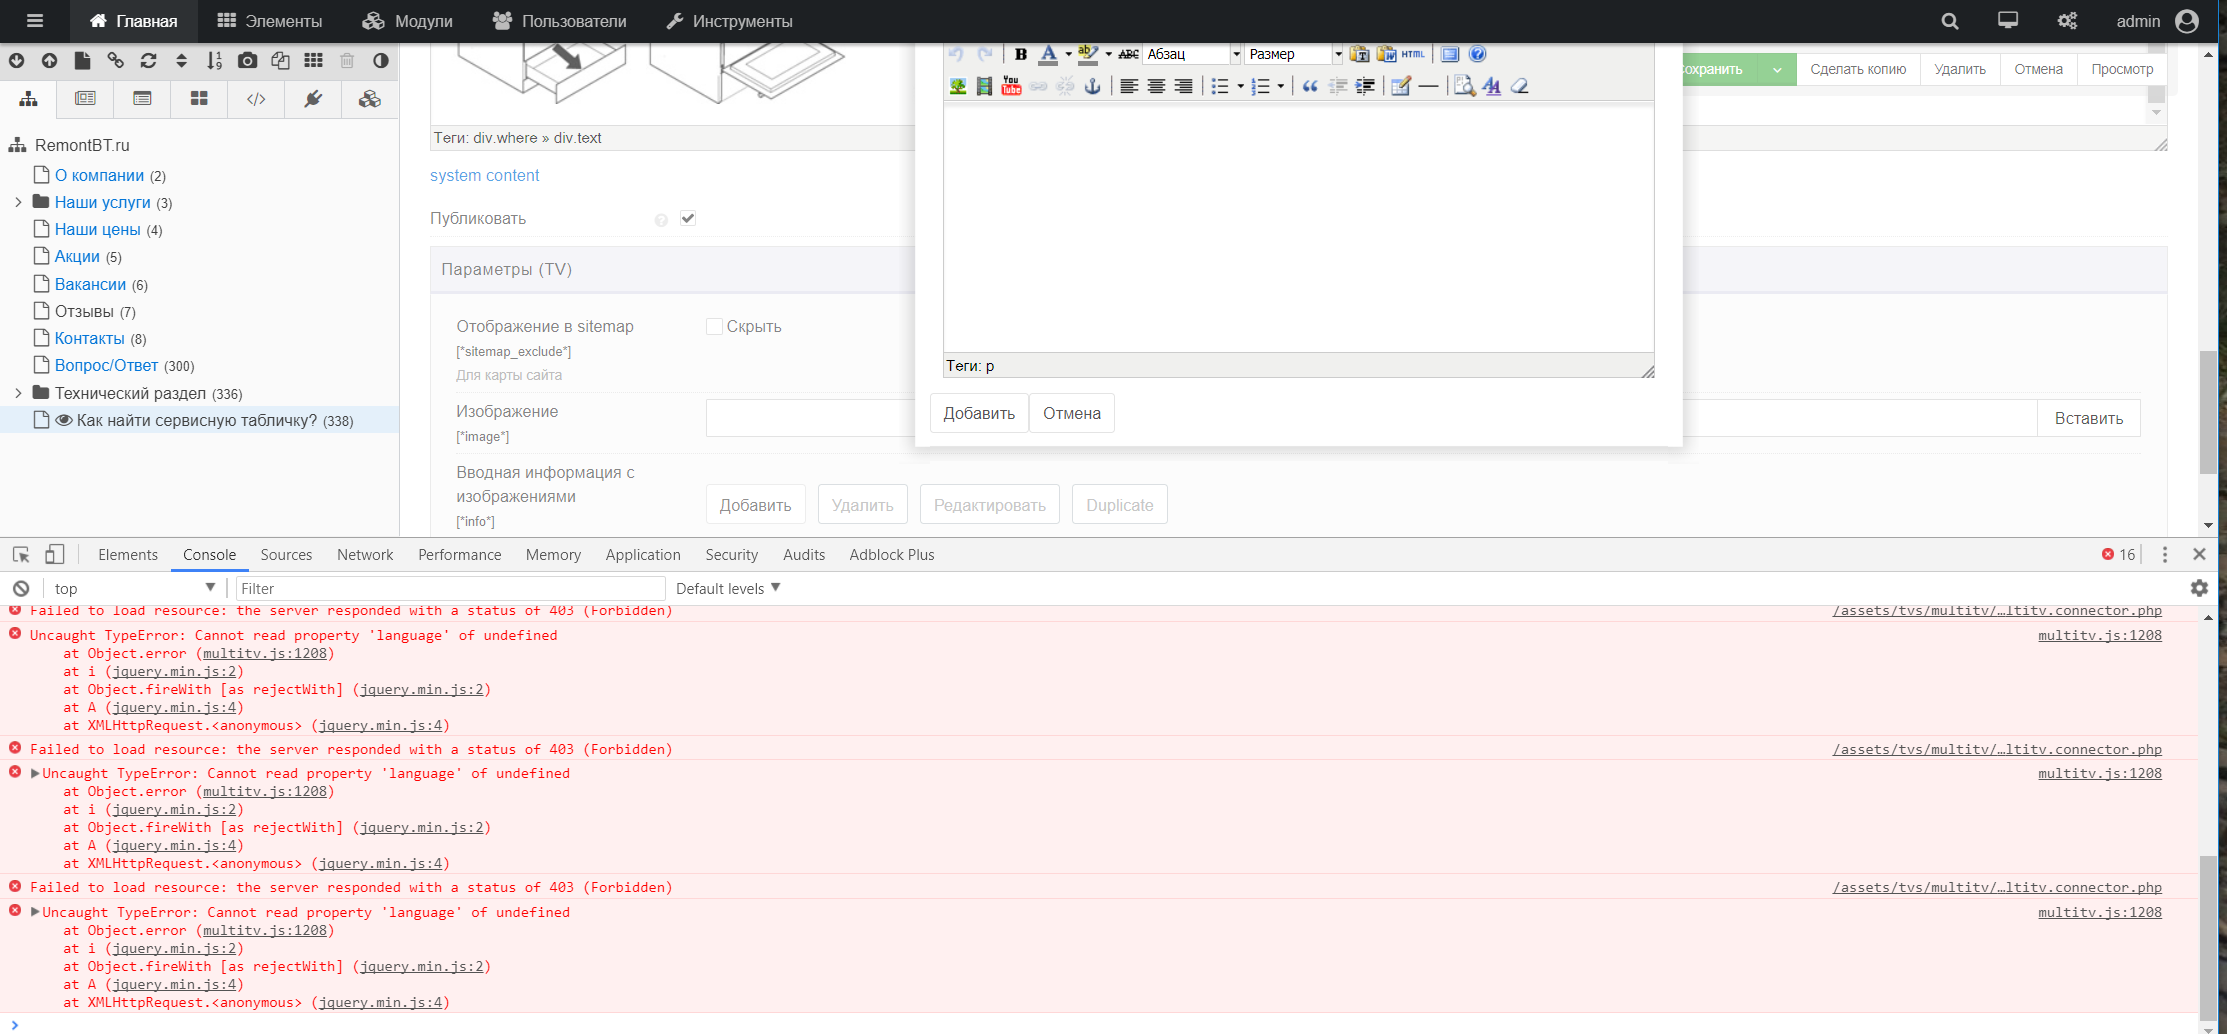The width and height of the screenshot is (2227, 1034).
Task: Click the Вставить image button
Action: [x=2089, y=418]
